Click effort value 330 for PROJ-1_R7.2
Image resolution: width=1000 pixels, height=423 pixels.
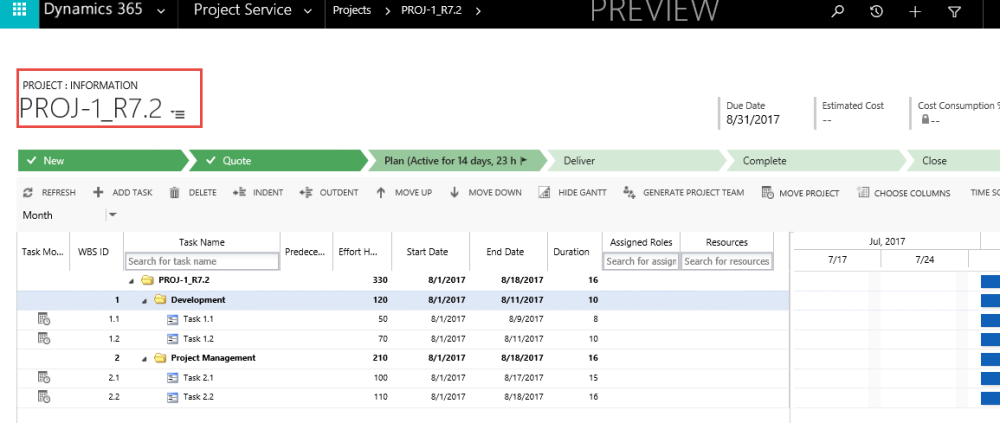tap(380, 280)
